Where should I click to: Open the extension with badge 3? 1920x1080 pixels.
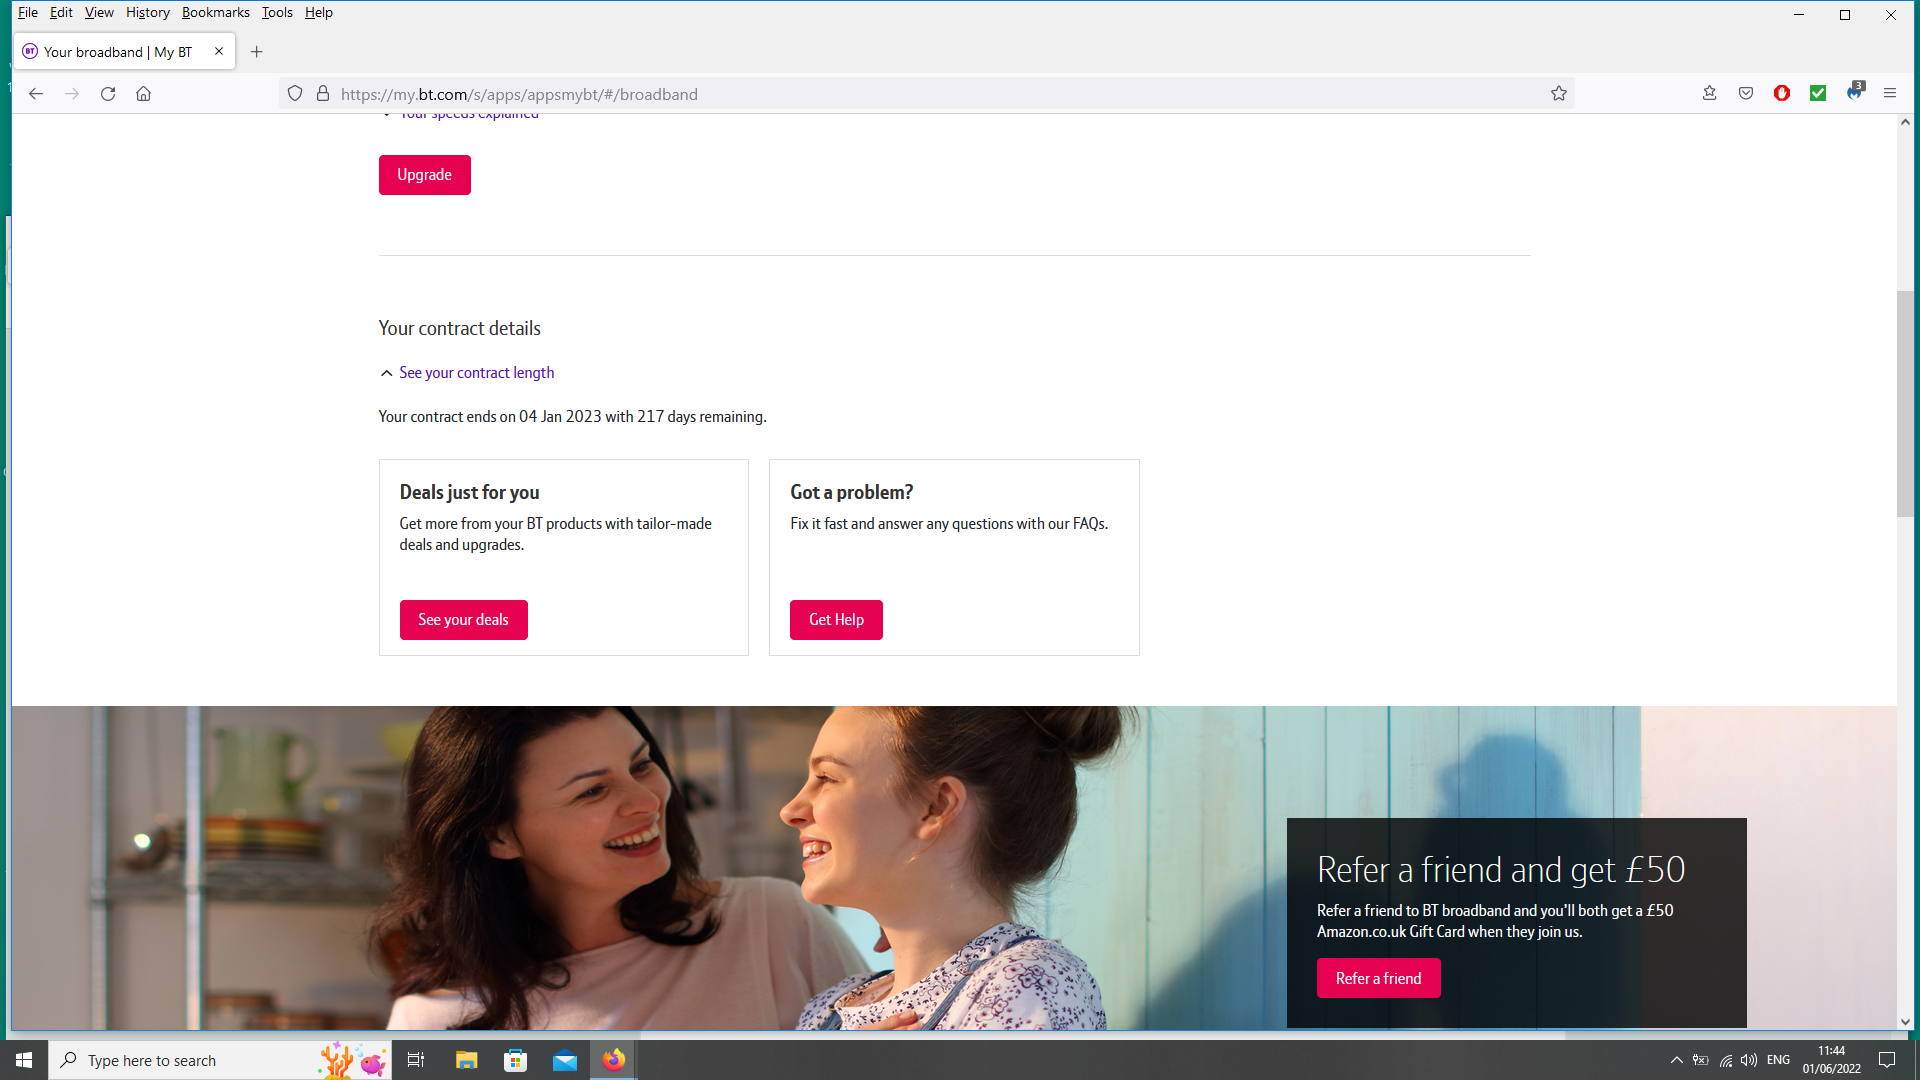click(x=1855, y=92)
